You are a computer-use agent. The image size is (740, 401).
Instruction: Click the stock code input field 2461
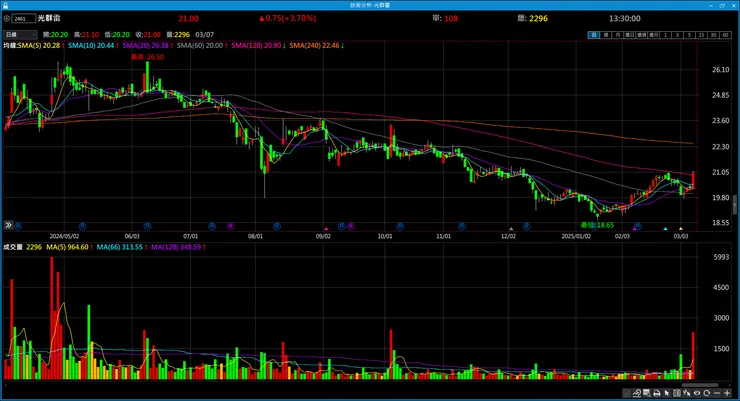point(24,18)
